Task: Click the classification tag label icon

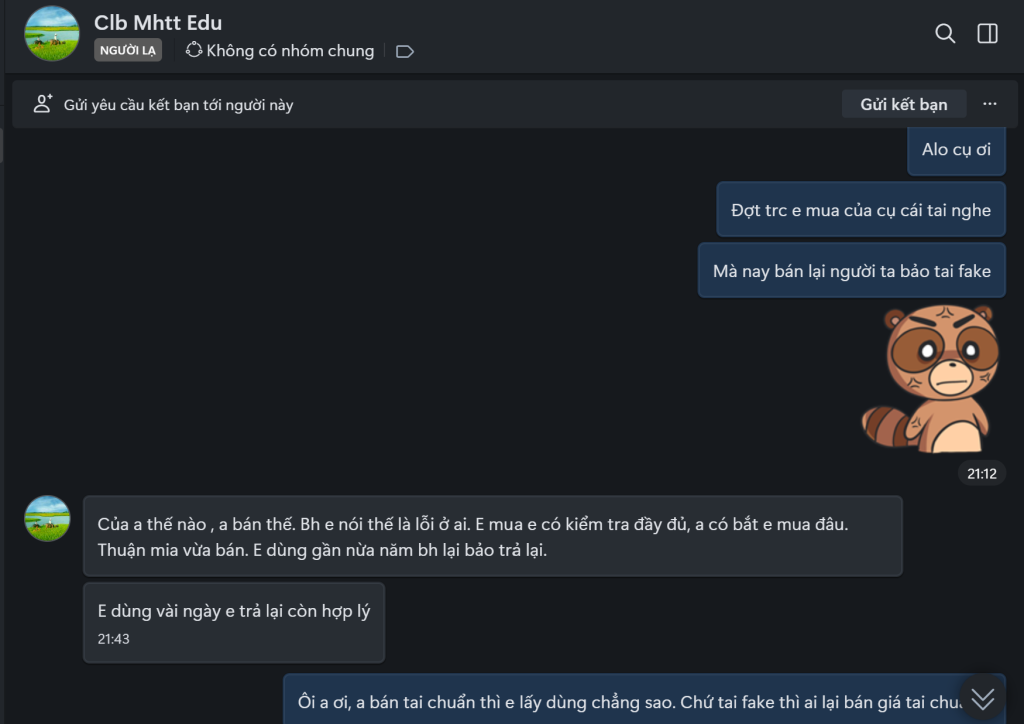Action: pos(405,52)
